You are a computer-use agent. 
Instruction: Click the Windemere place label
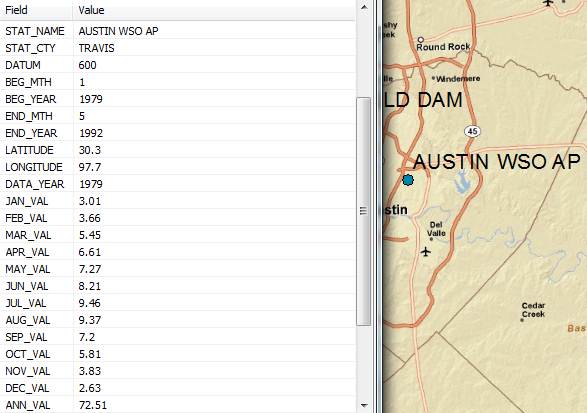click(x=458, y=79)
